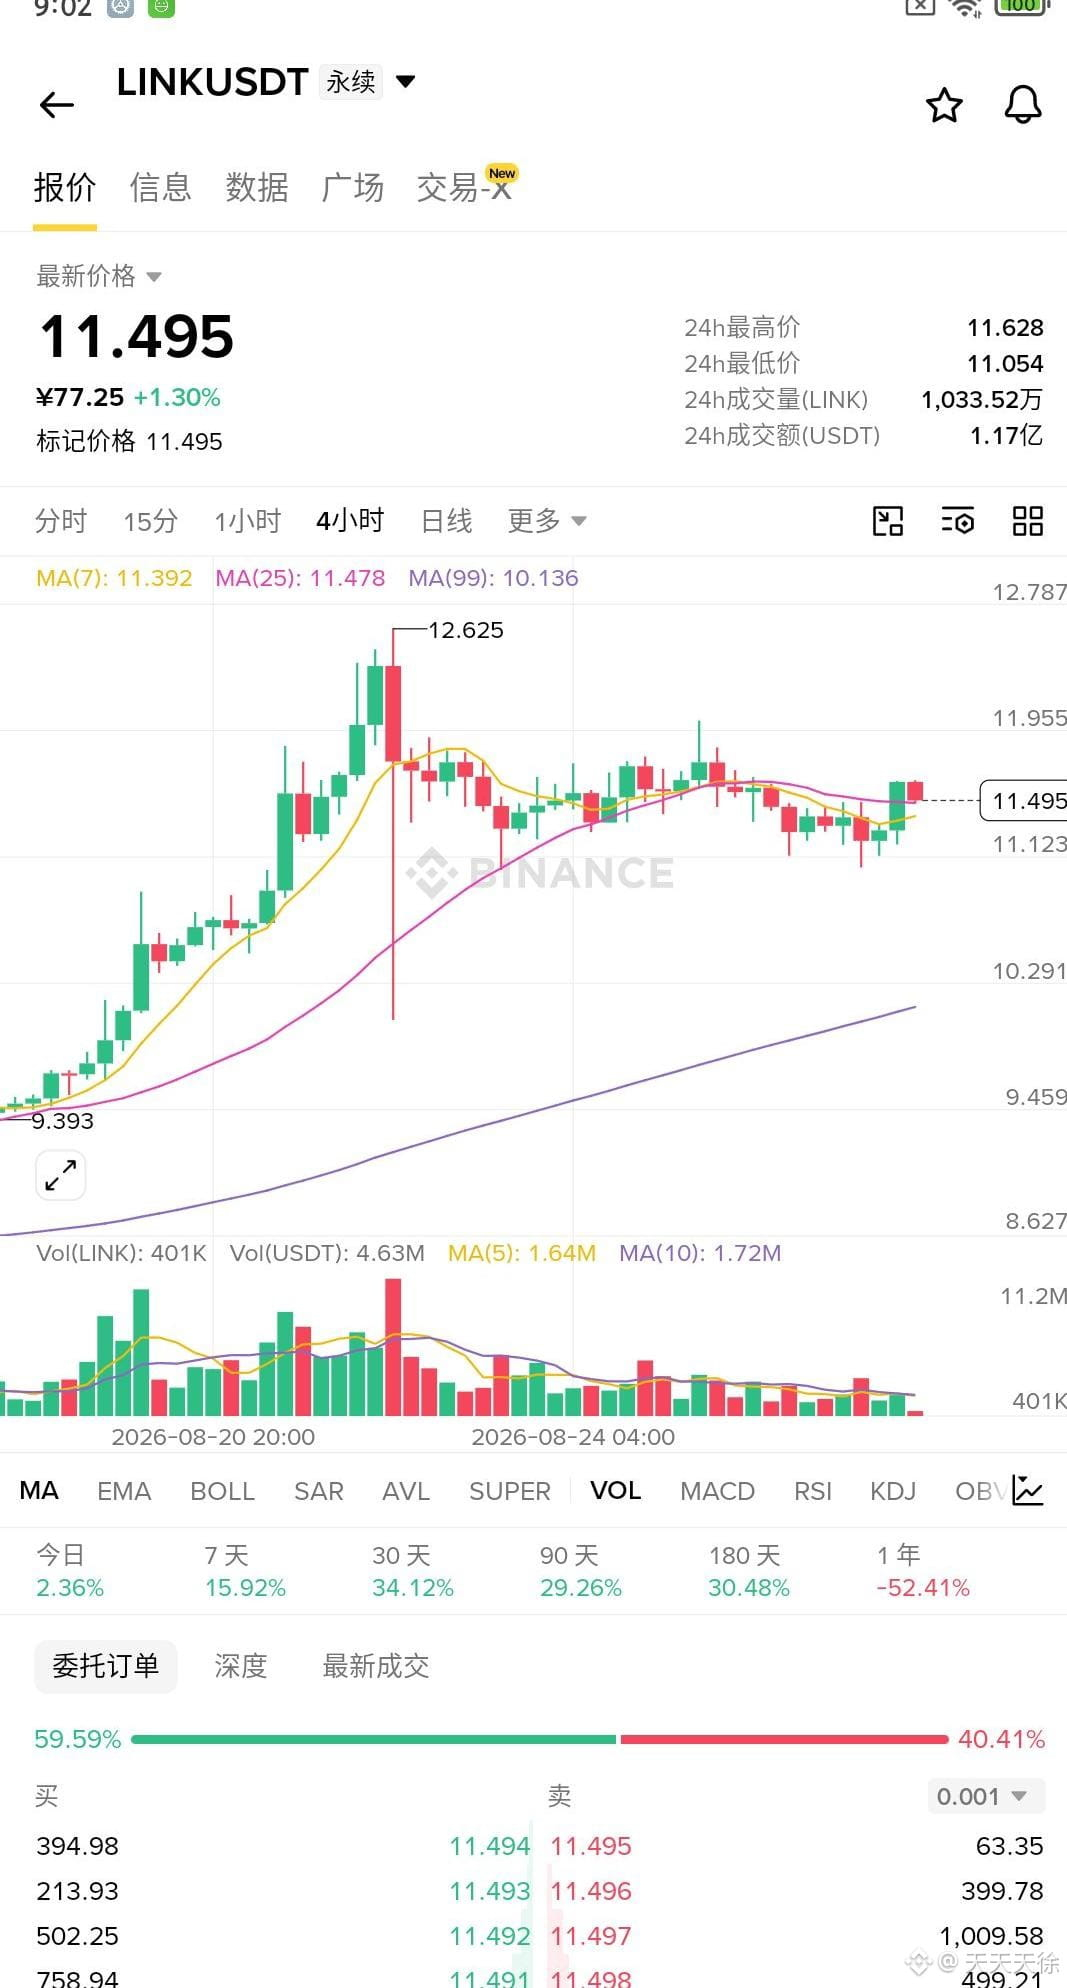Image resolution: width=1067 pixels, height=1988 pixels.
Task: Toggle the RSI sub-indicator
Action: coord(813,1491)
